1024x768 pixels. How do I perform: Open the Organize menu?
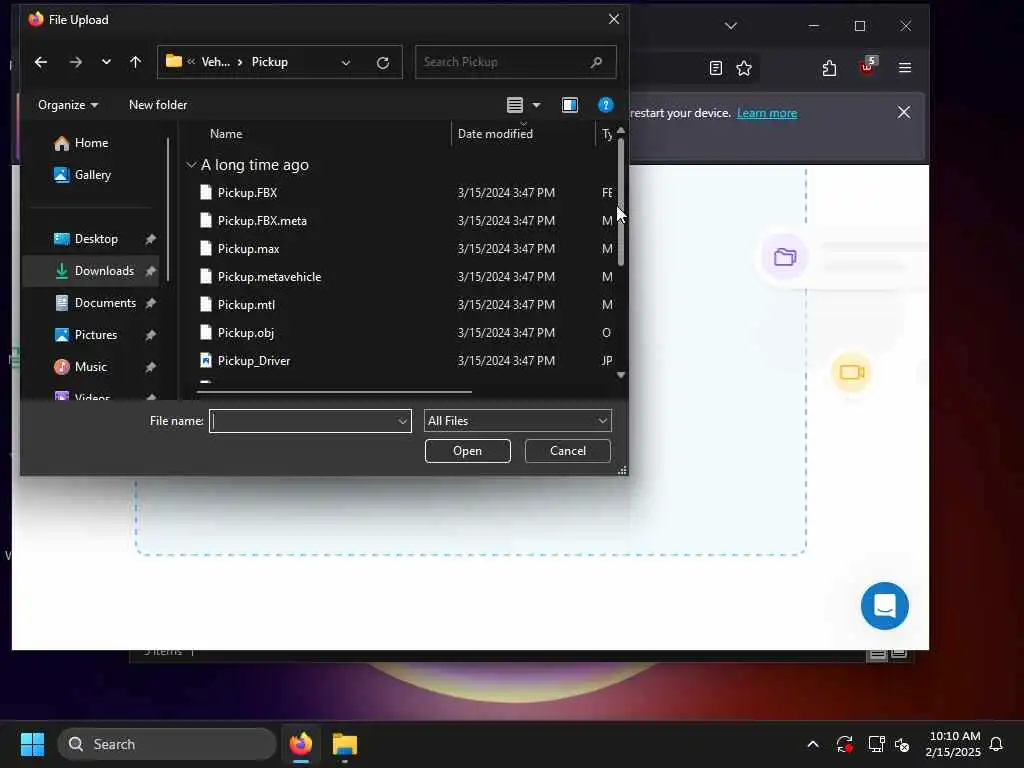click(68, 105)
